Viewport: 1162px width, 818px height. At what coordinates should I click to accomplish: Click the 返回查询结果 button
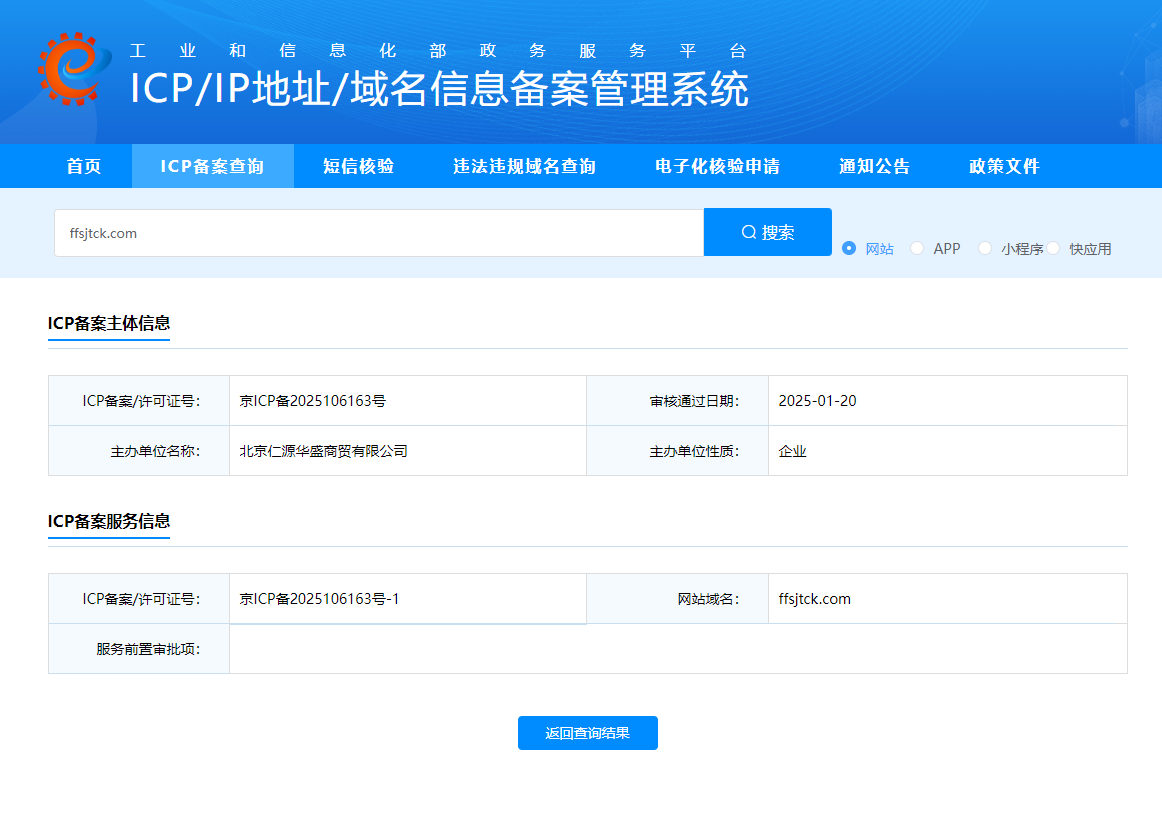tap(588, 733)
